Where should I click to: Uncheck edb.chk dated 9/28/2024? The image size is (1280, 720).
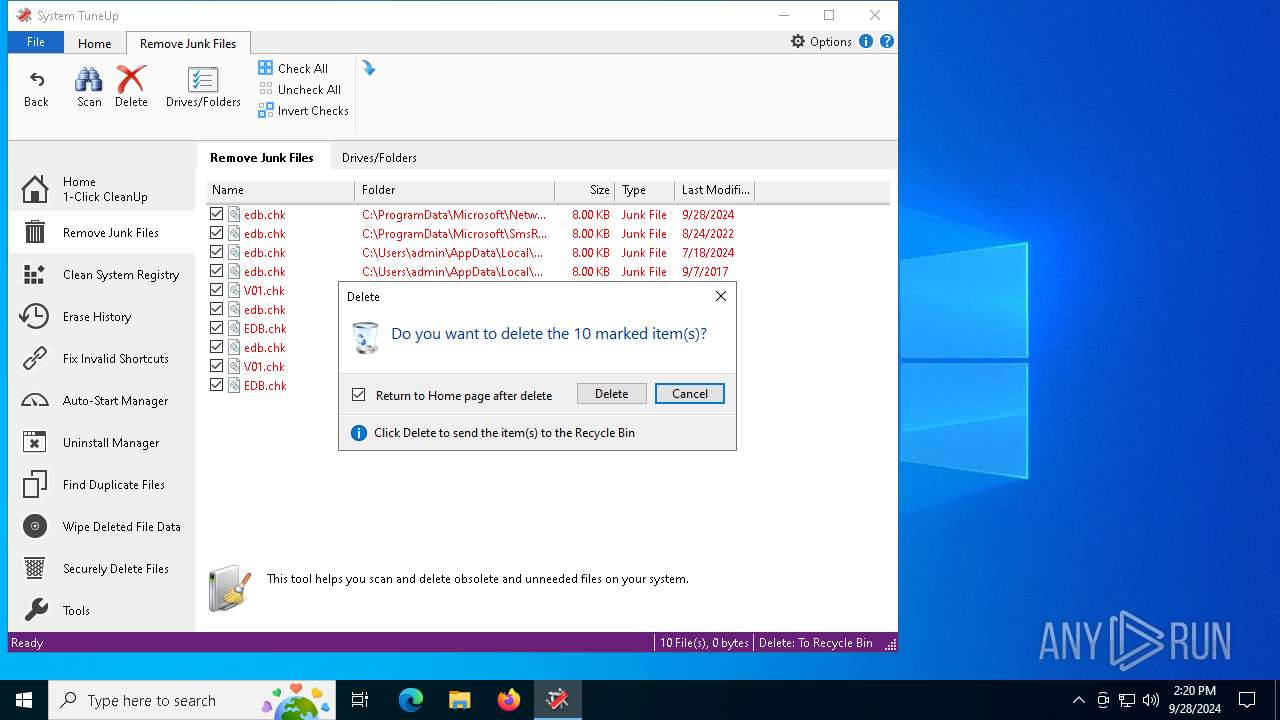pyautogui.click(x=216, y=214)
